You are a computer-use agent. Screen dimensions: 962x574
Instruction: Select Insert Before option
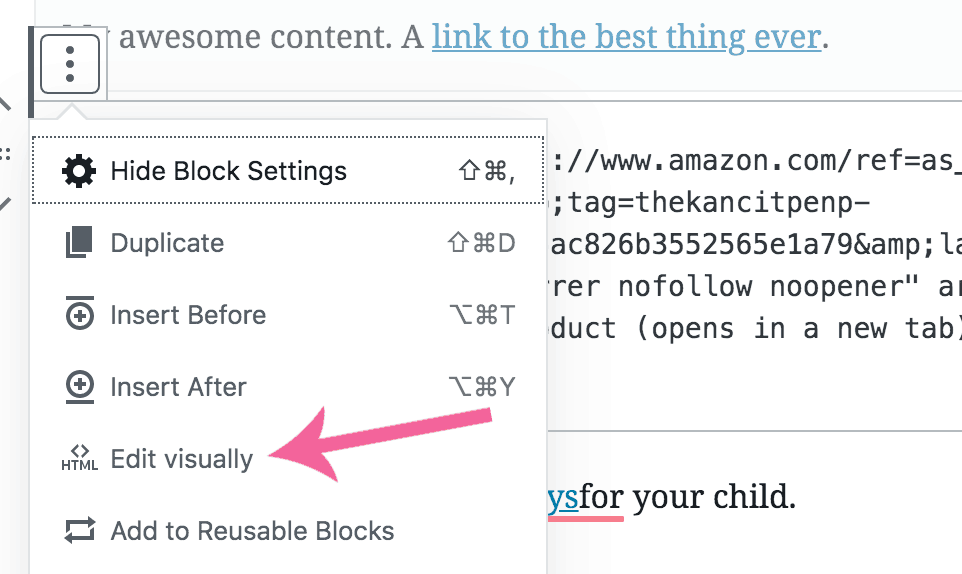[x=288, y=315]
